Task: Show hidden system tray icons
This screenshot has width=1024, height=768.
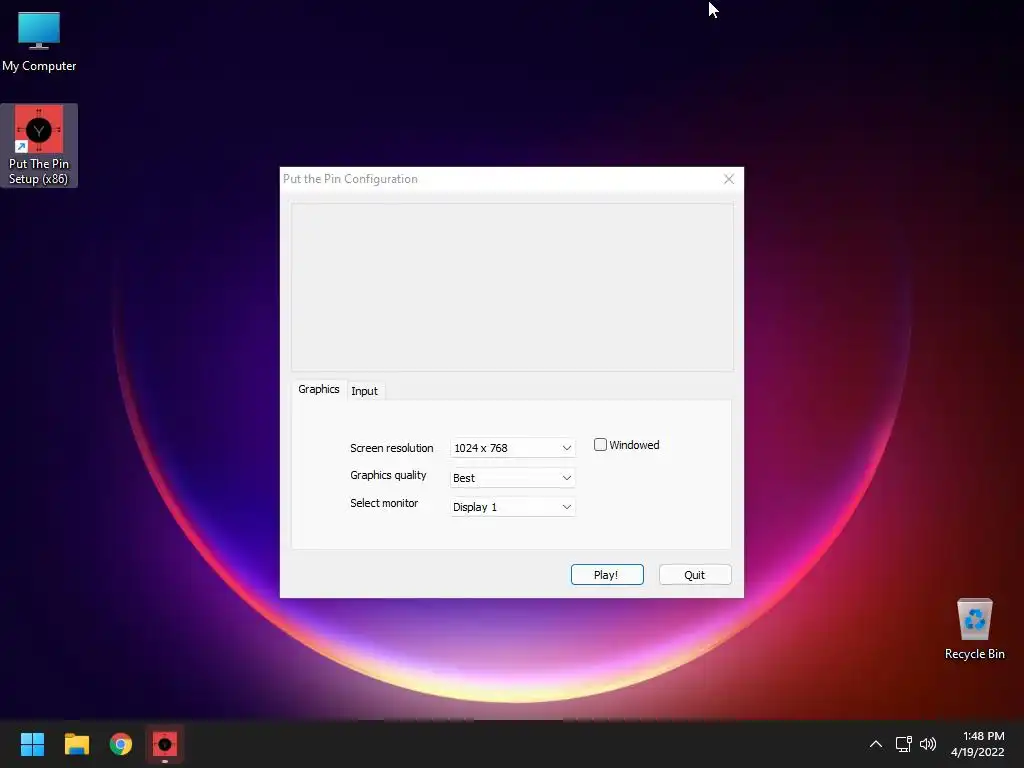Action: click(x=876, y=744)
